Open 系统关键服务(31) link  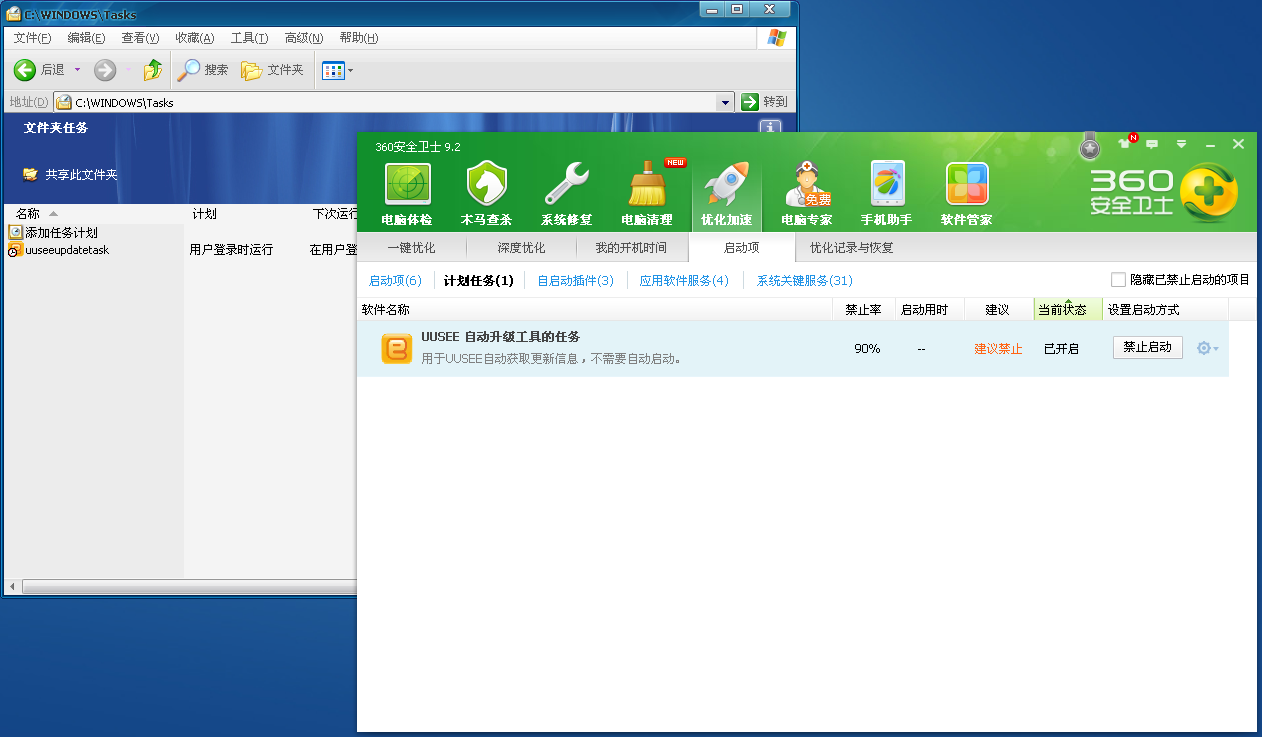[x=804, y=281]
